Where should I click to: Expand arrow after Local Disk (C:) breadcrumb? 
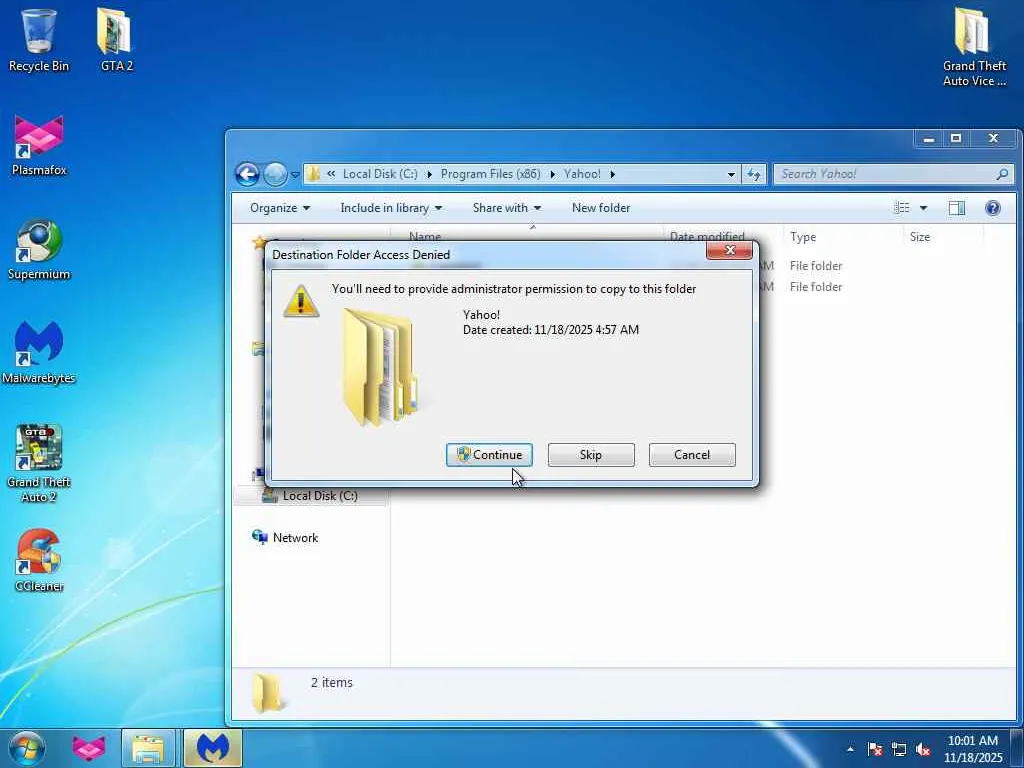430,174
